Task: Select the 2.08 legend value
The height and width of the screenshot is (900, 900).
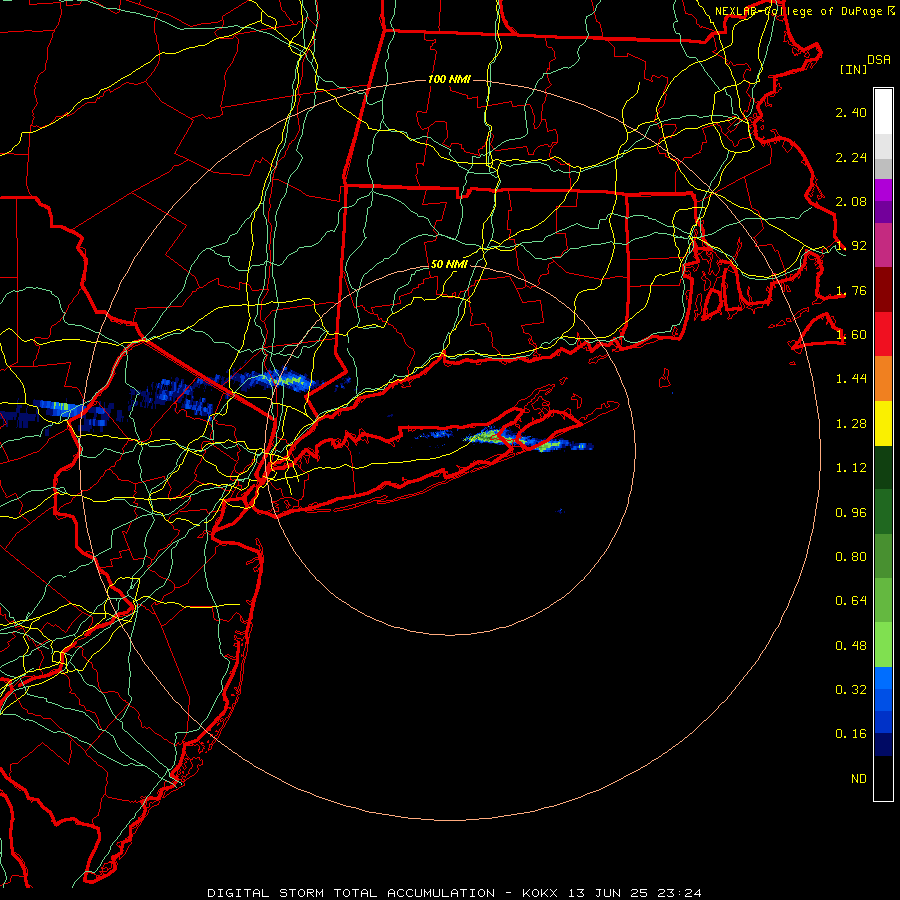Action: [851, 201]
